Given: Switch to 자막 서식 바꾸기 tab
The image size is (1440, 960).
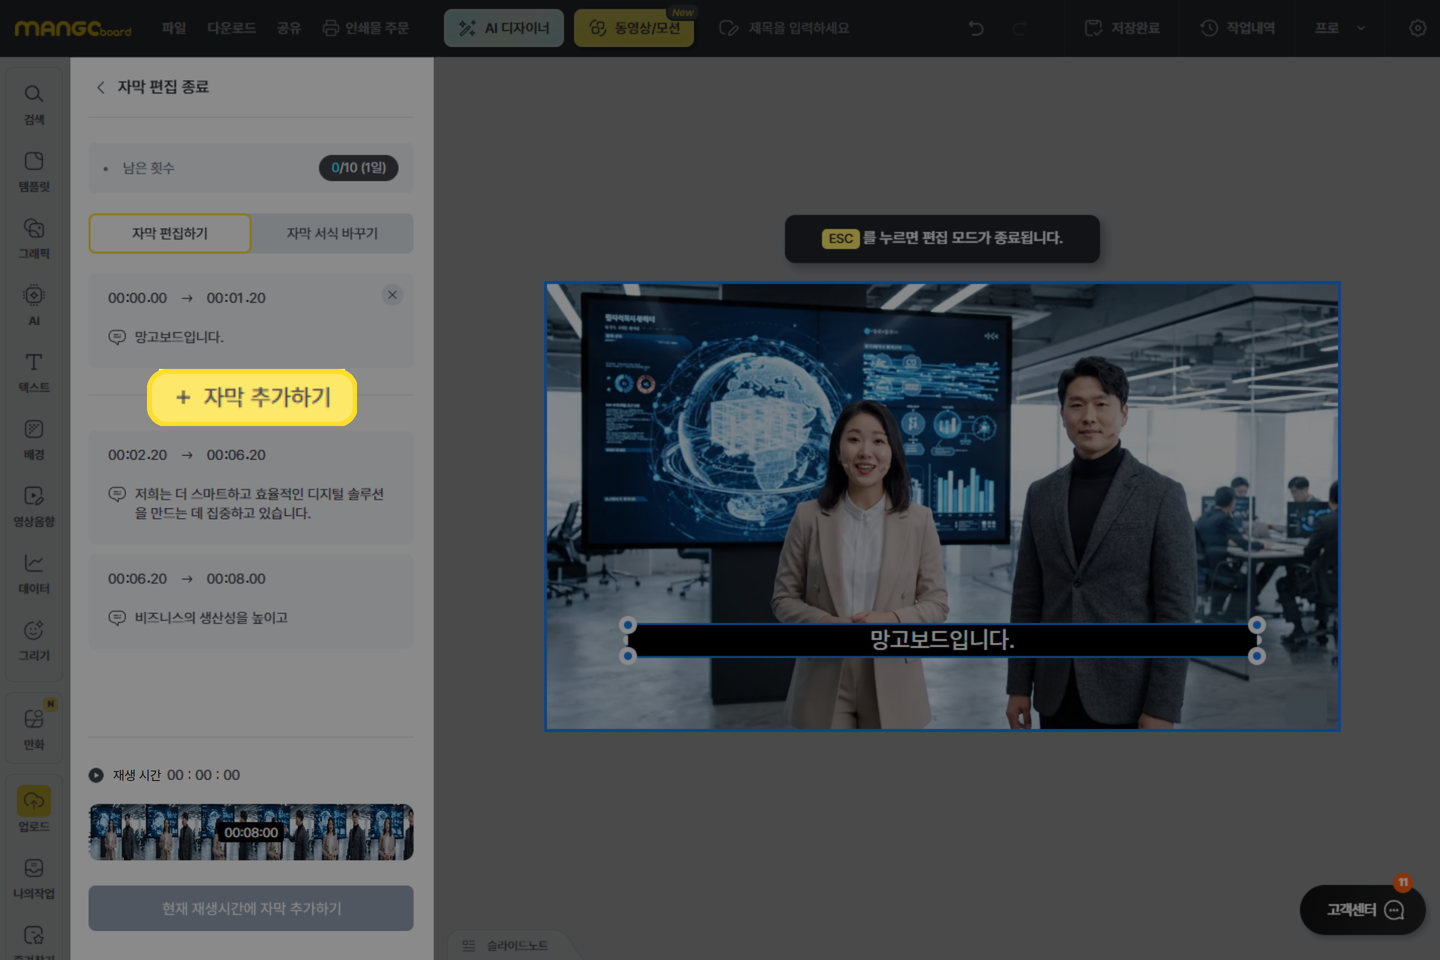Looking at the screenshot, I should pyautogui.click(x=332, y=233).
